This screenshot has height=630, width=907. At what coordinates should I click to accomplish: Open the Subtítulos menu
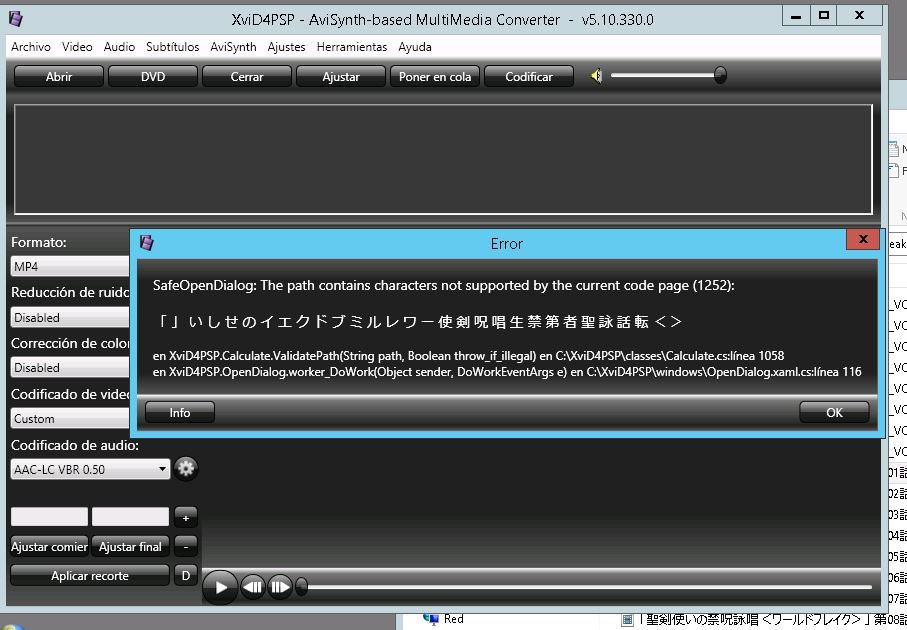tap(172, 47)
